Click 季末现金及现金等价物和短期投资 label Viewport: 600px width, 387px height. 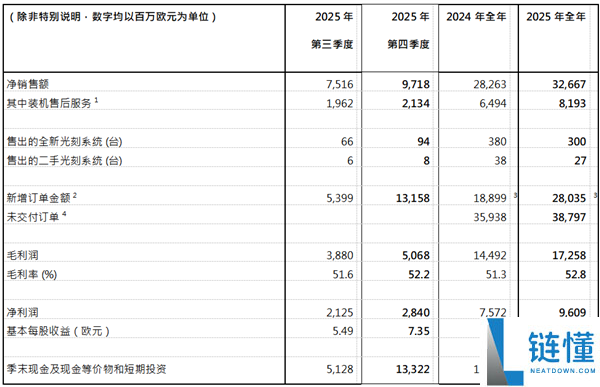[86, 369]
